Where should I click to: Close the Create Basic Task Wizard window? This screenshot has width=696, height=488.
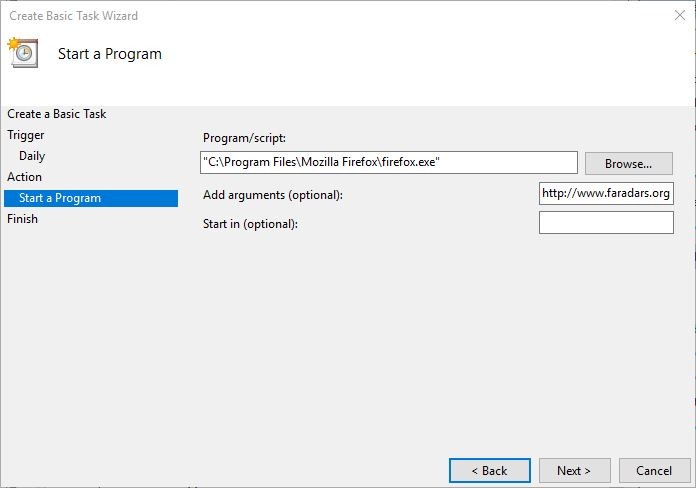tap(680, 16)
